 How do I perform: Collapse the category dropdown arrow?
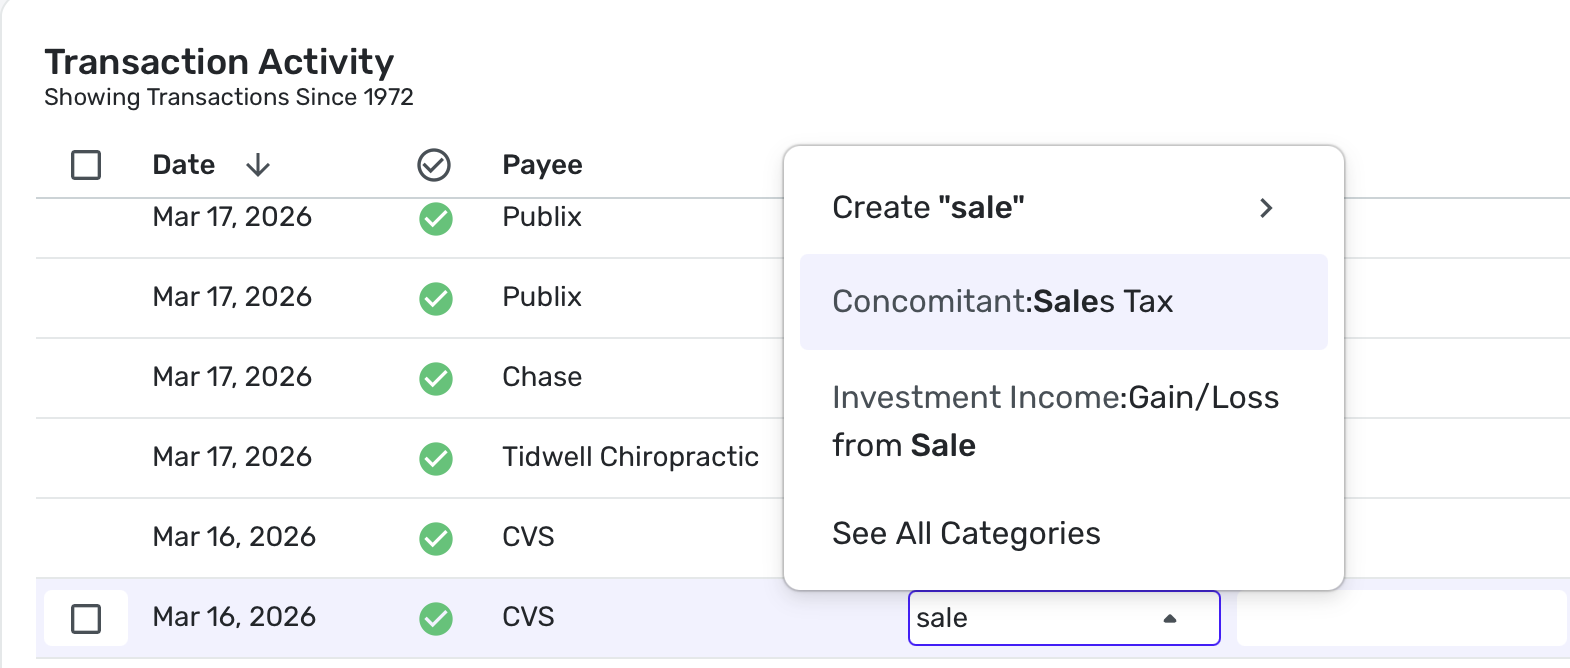click(x=1170, y=619)
